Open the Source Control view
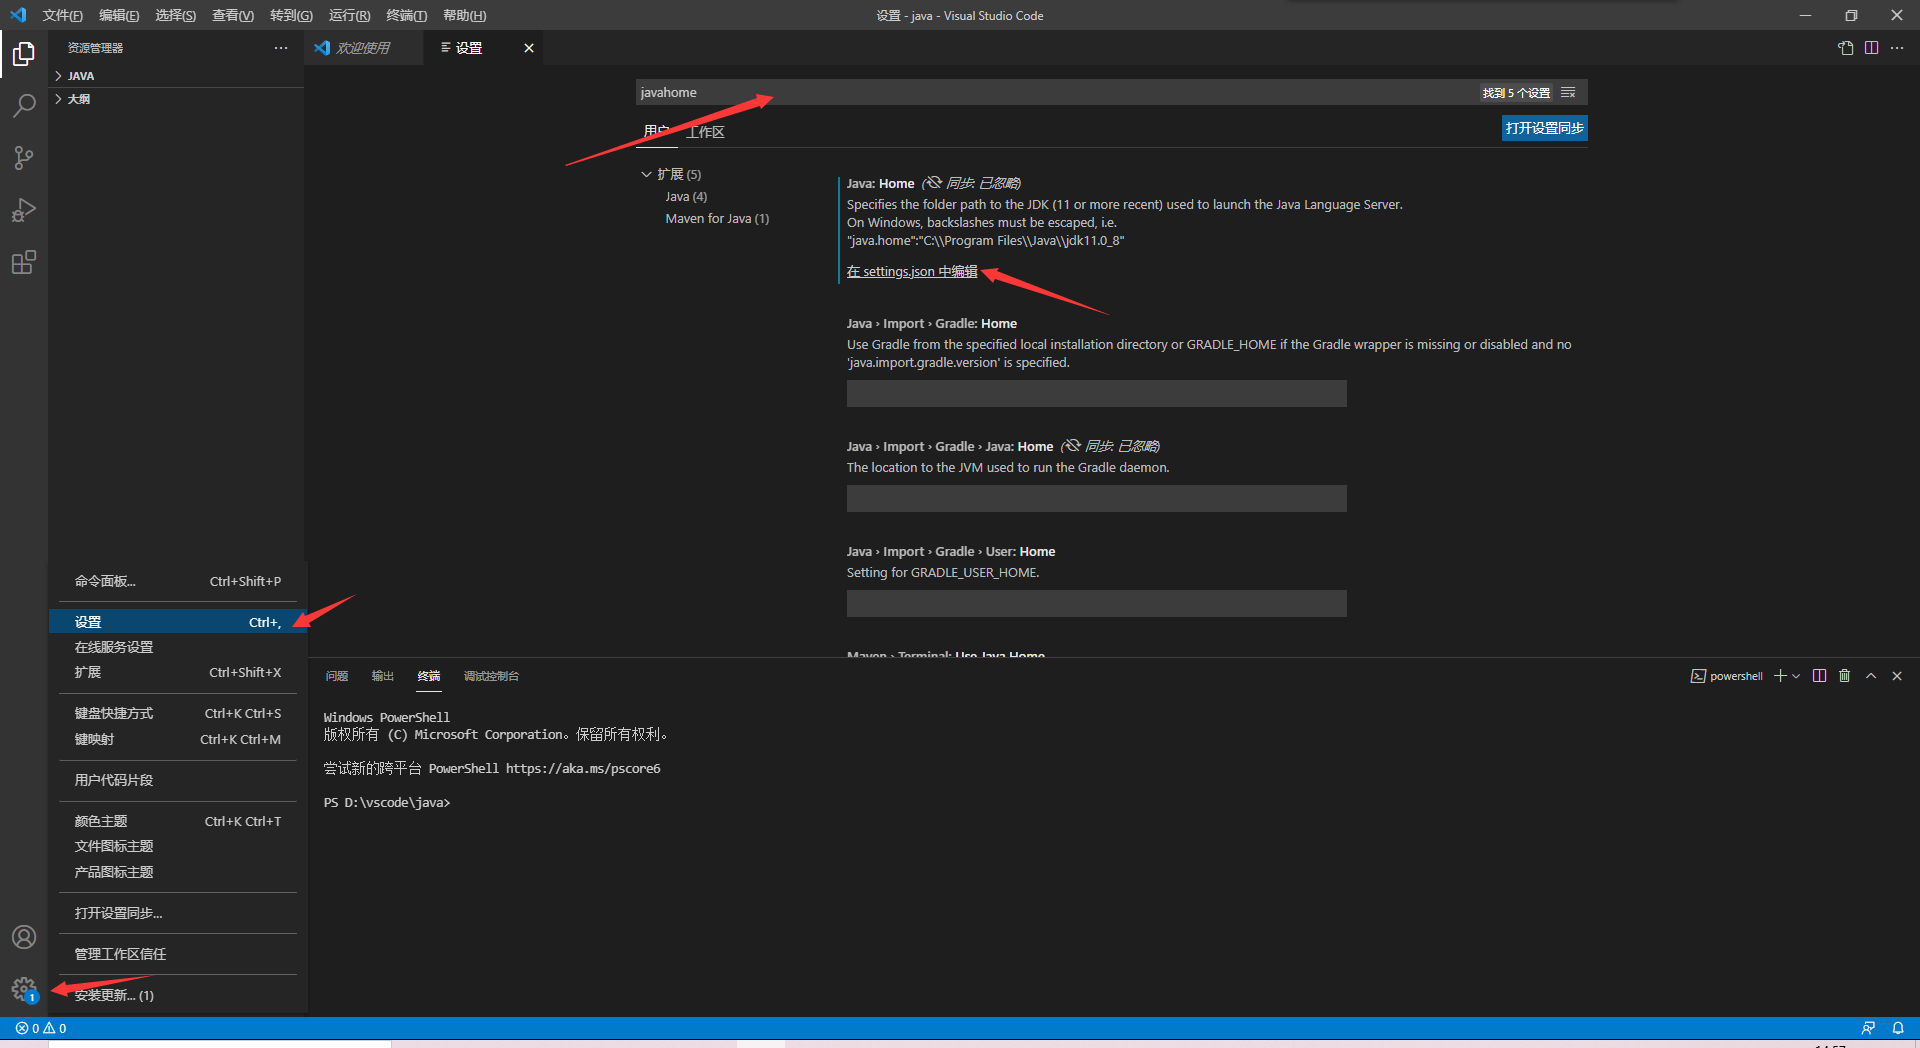 pos(24,157)
